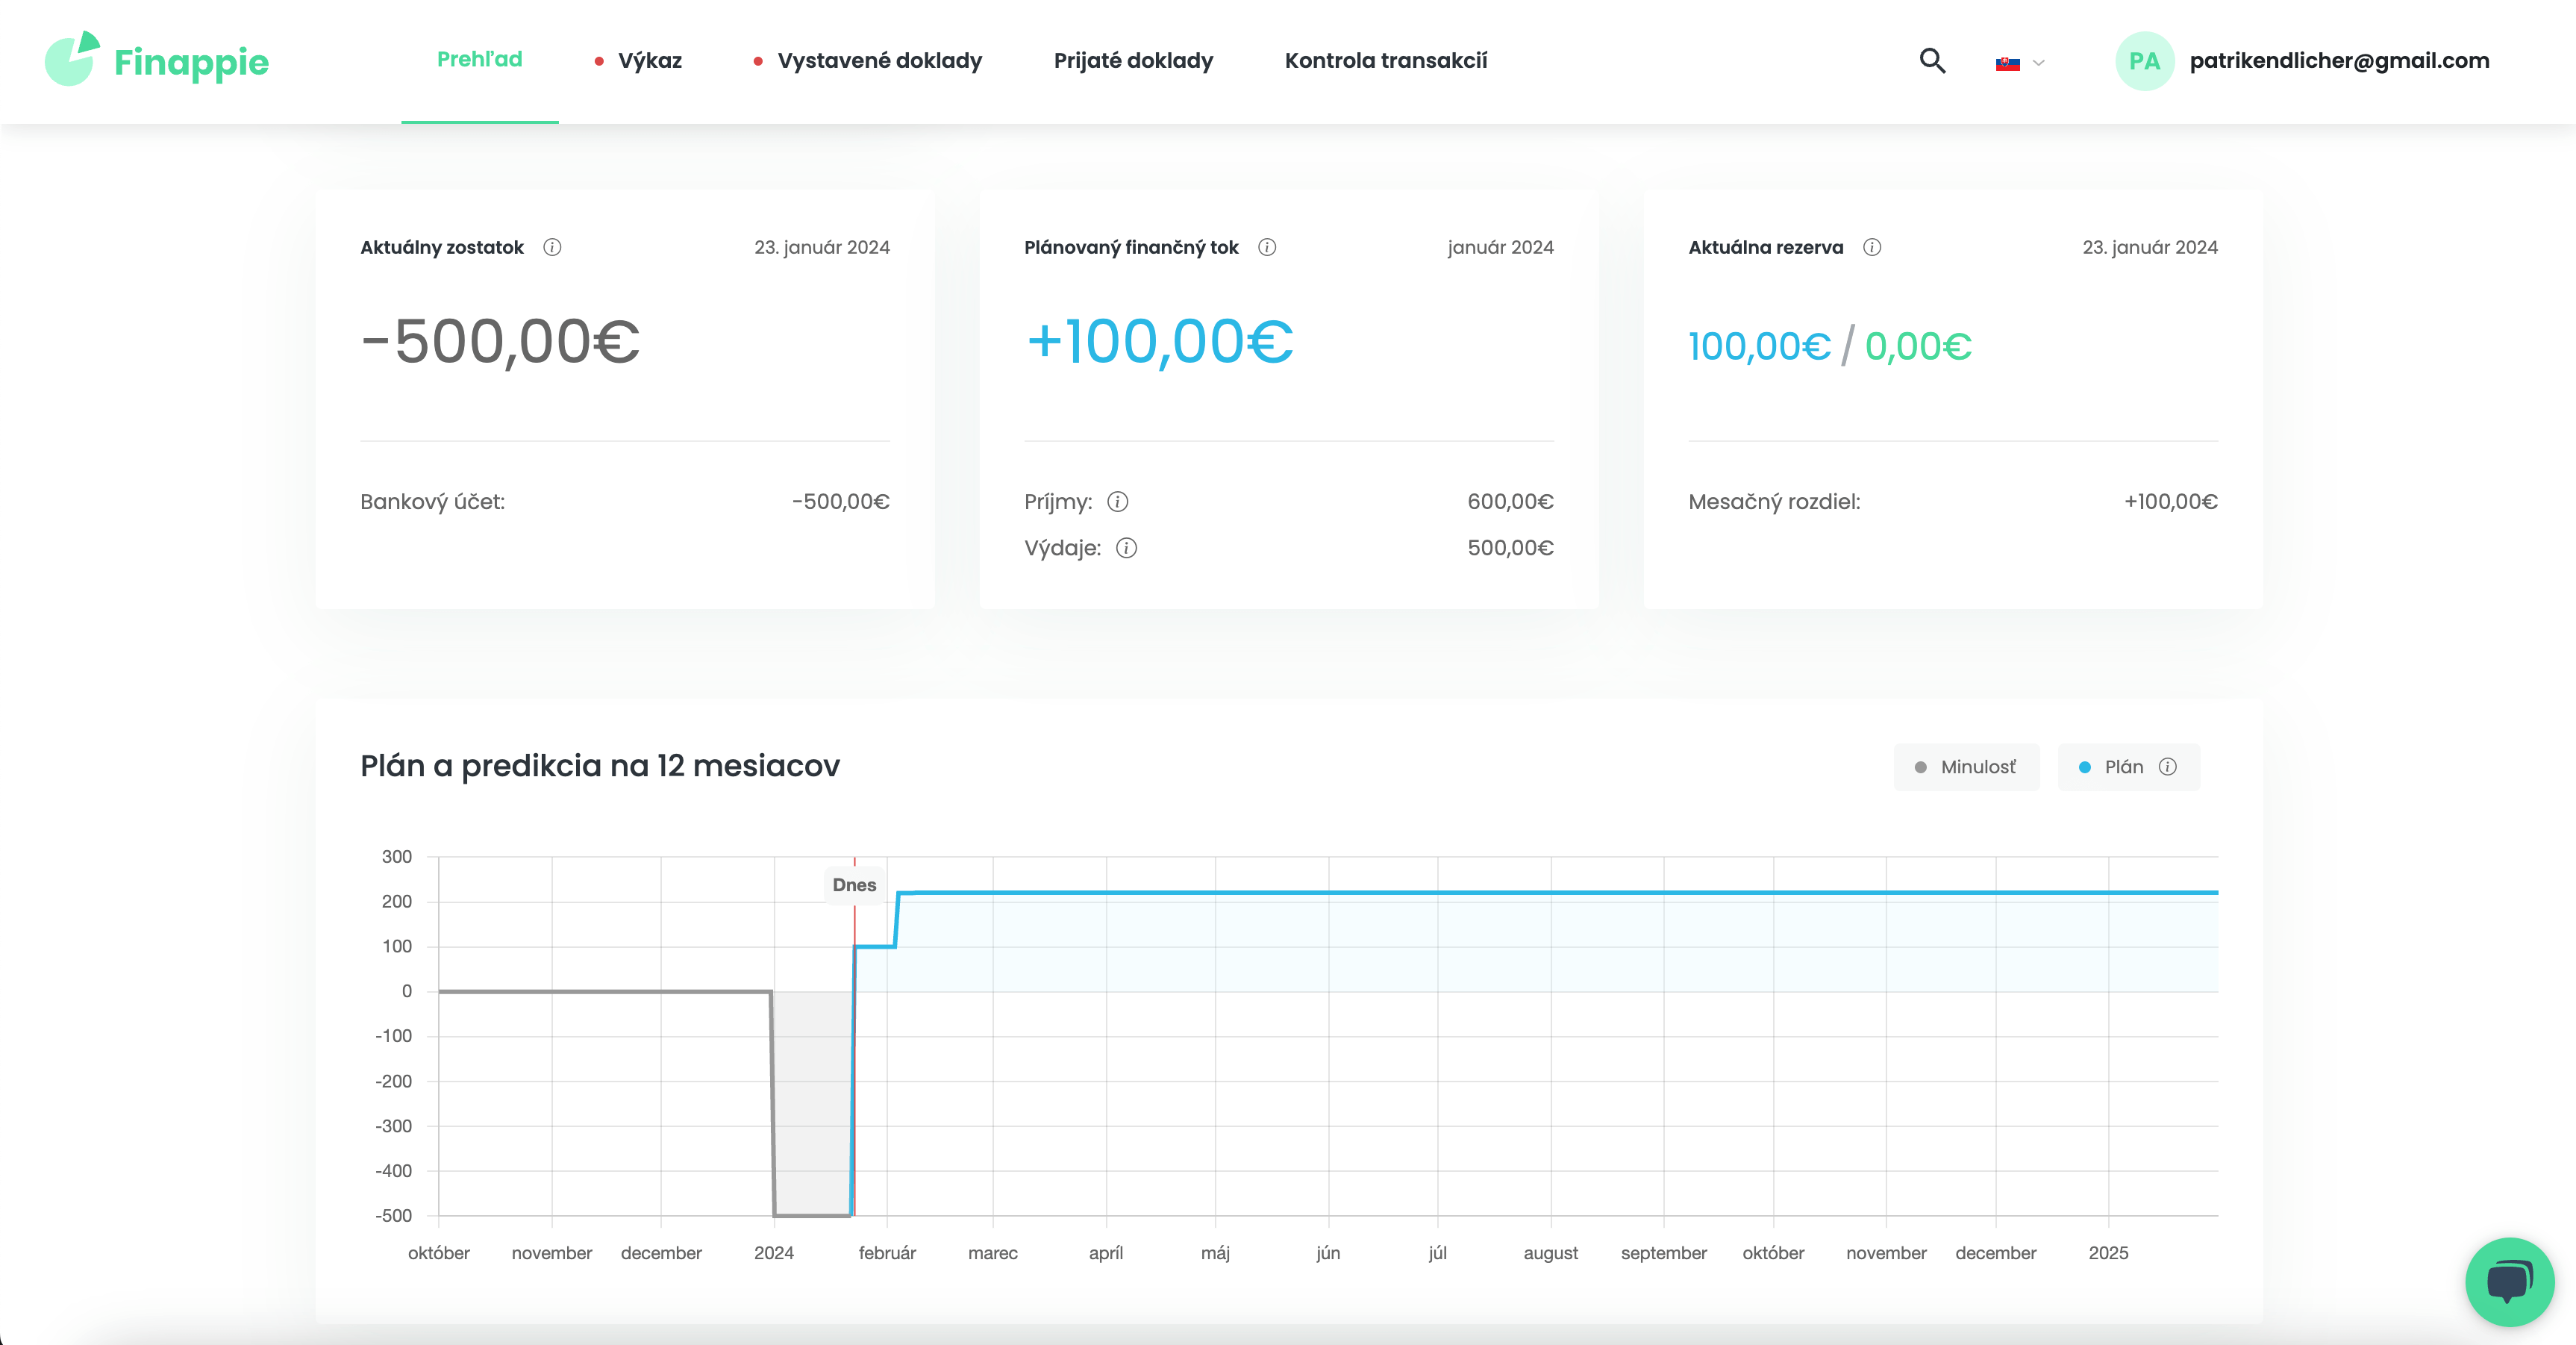2576x1345 pixels.
Task: Show info for Aktuálna rezerva
Action: (1872, 247)
